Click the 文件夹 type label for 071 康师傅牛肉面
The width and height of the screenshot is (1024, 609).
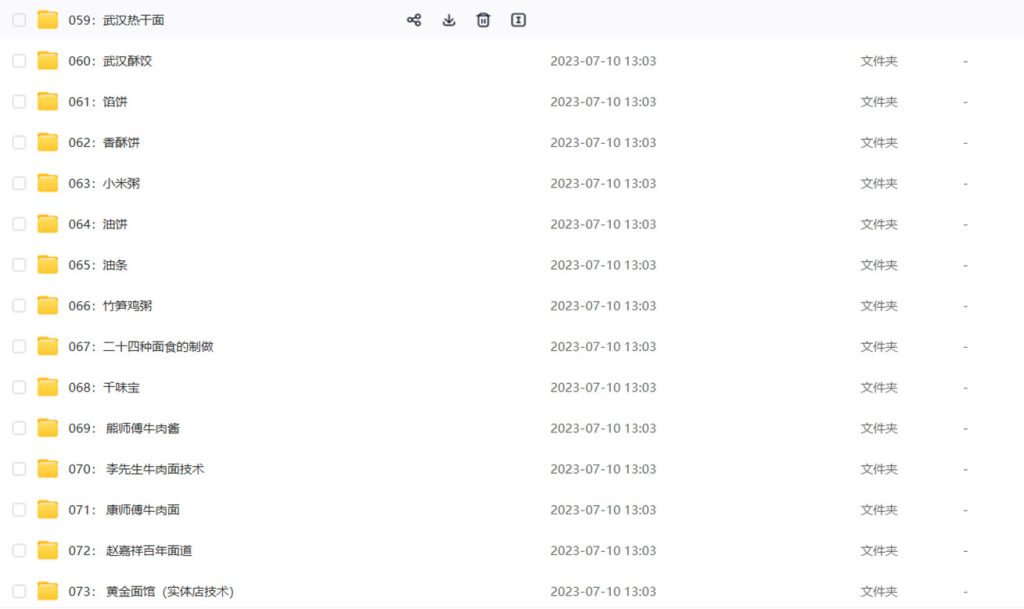coord(878,510)
